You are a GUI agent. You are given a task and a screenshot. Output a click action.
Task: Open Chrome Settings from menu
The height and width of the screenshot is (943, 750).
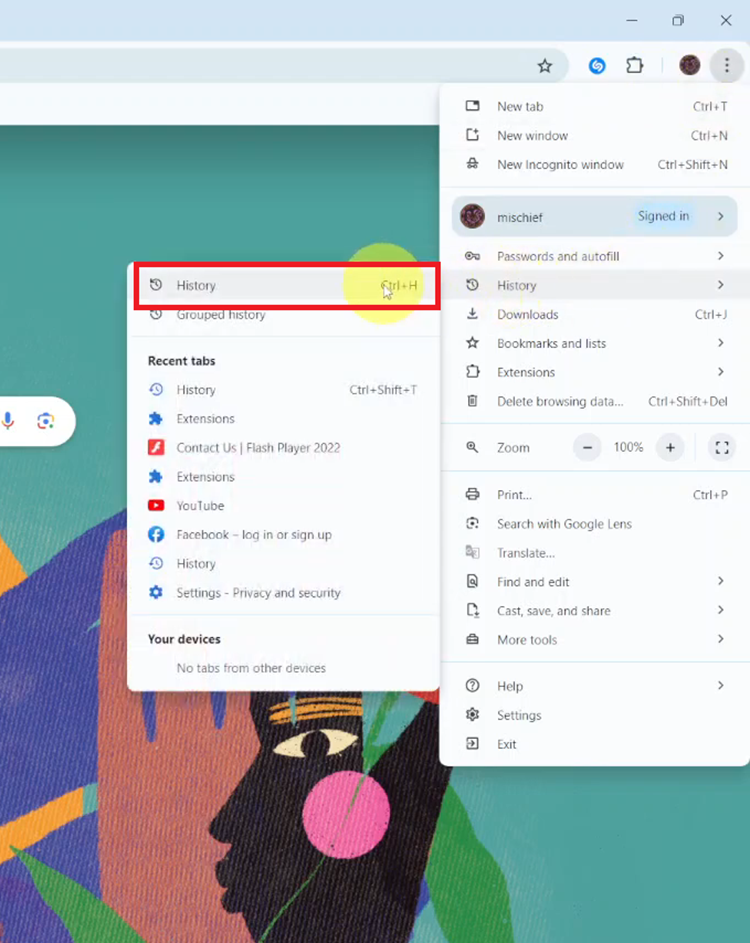point(595,715)
